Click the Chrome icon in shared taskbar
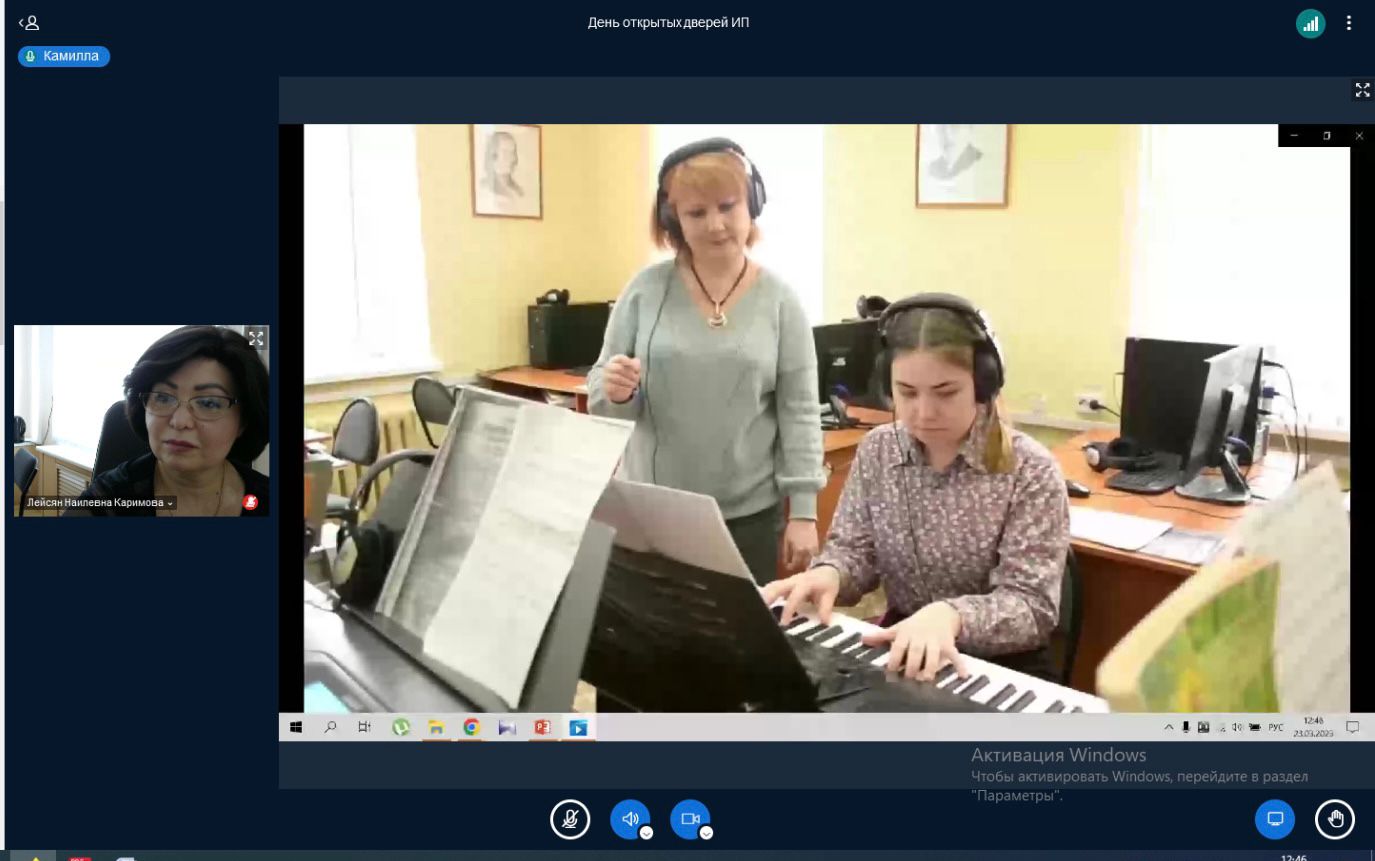The width and height of the screenshot is (1375, 861). click(x=471, y=728)
